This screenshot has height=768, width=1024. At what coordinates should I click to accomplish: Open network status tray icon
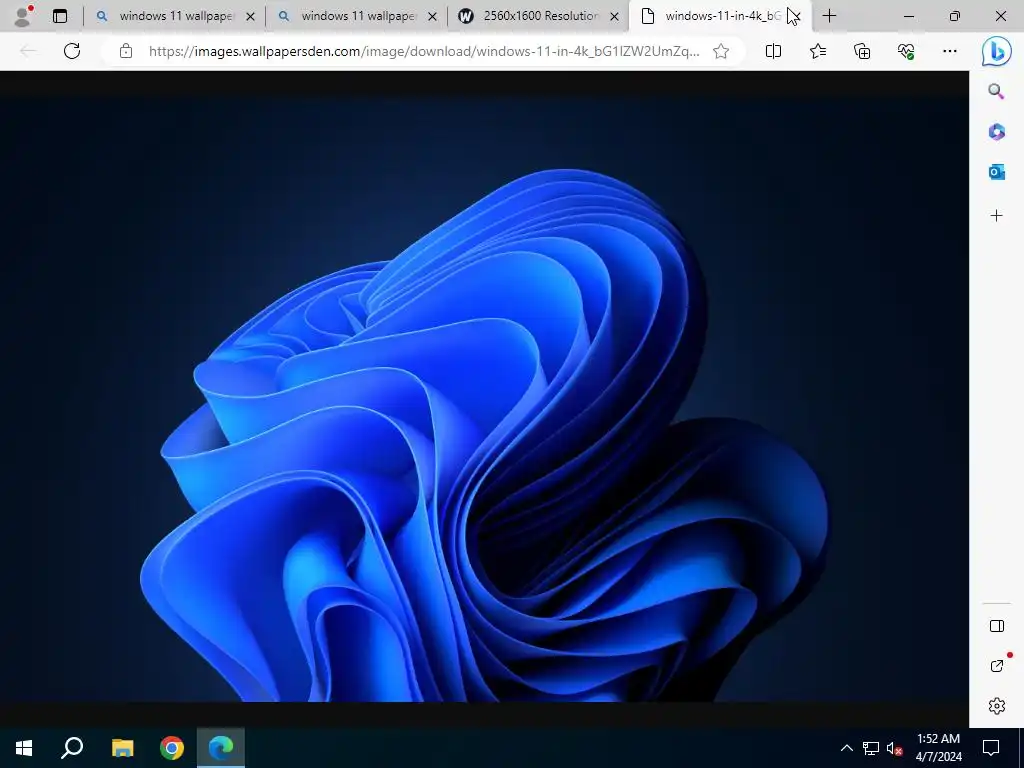click(871, 748)
